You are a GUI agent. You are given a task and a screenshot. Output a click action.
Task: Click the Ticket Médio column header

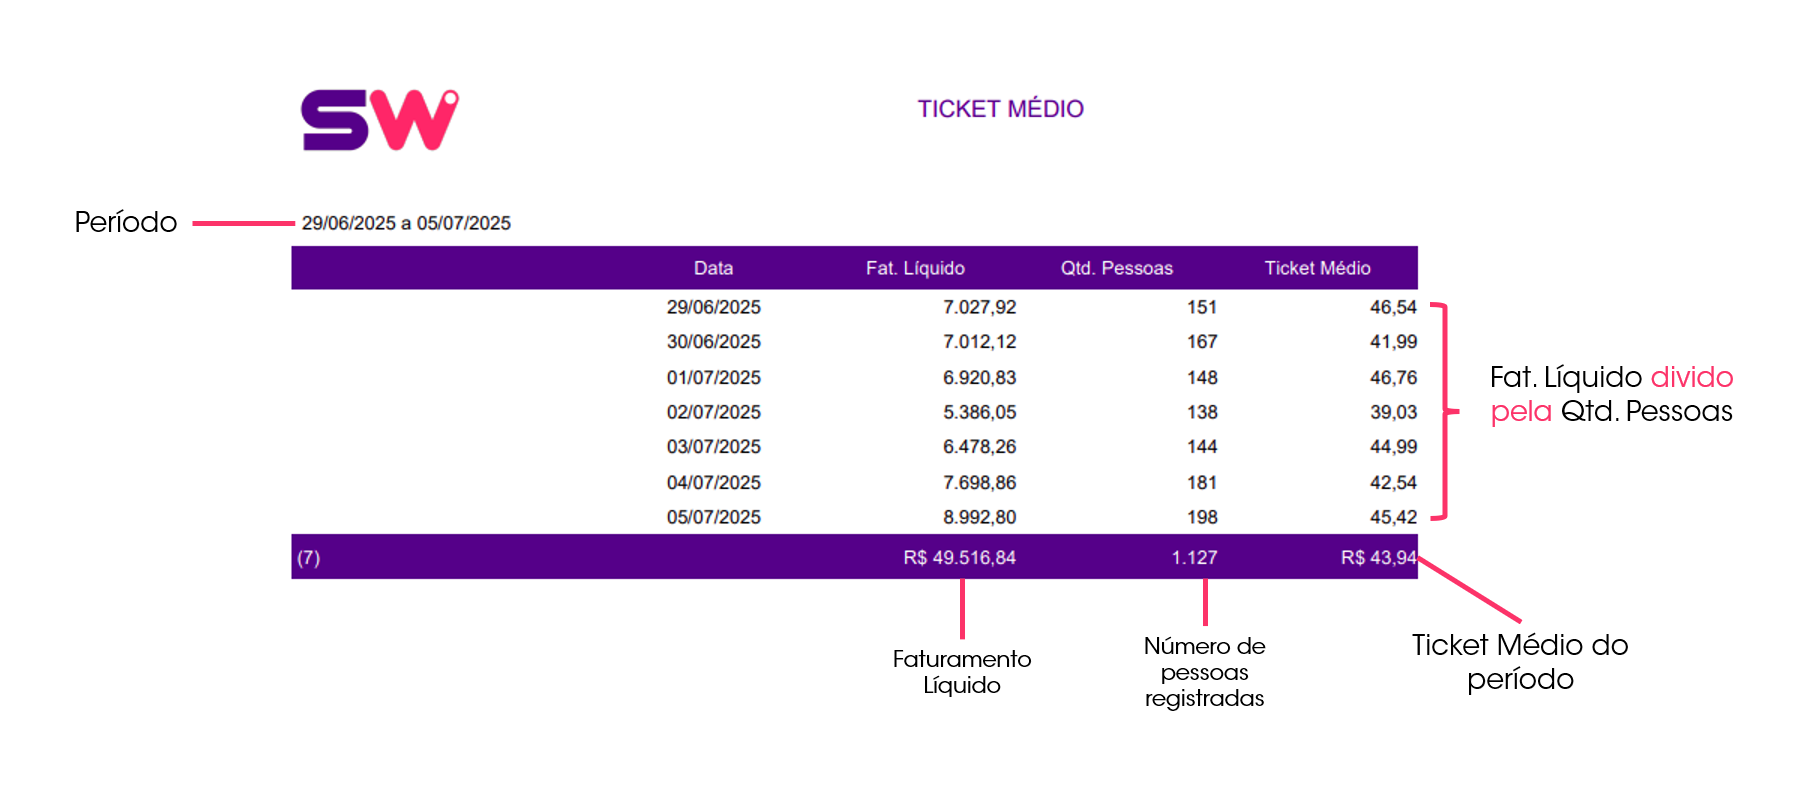[x=1317, y=268]
